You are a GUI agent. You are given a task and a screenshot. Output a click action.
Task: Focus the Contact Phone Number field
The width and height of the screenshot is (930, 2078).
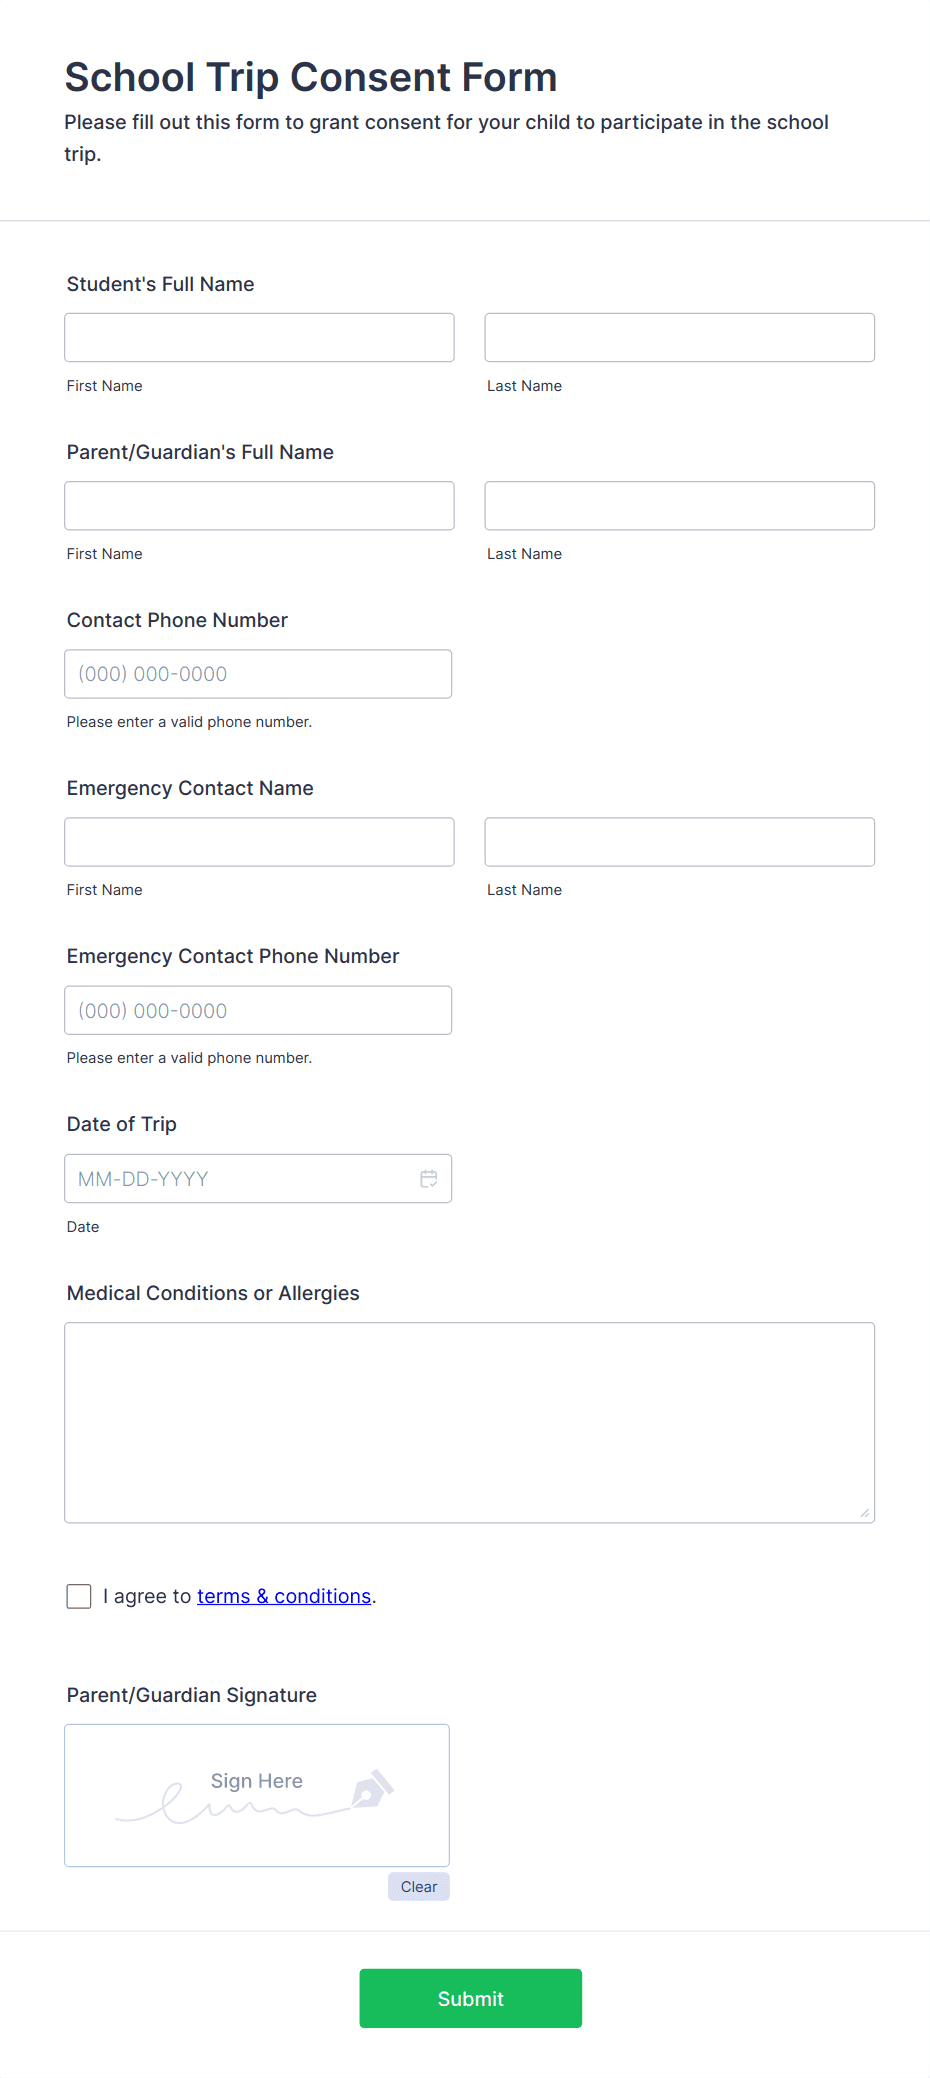click(x=258, y=673)
